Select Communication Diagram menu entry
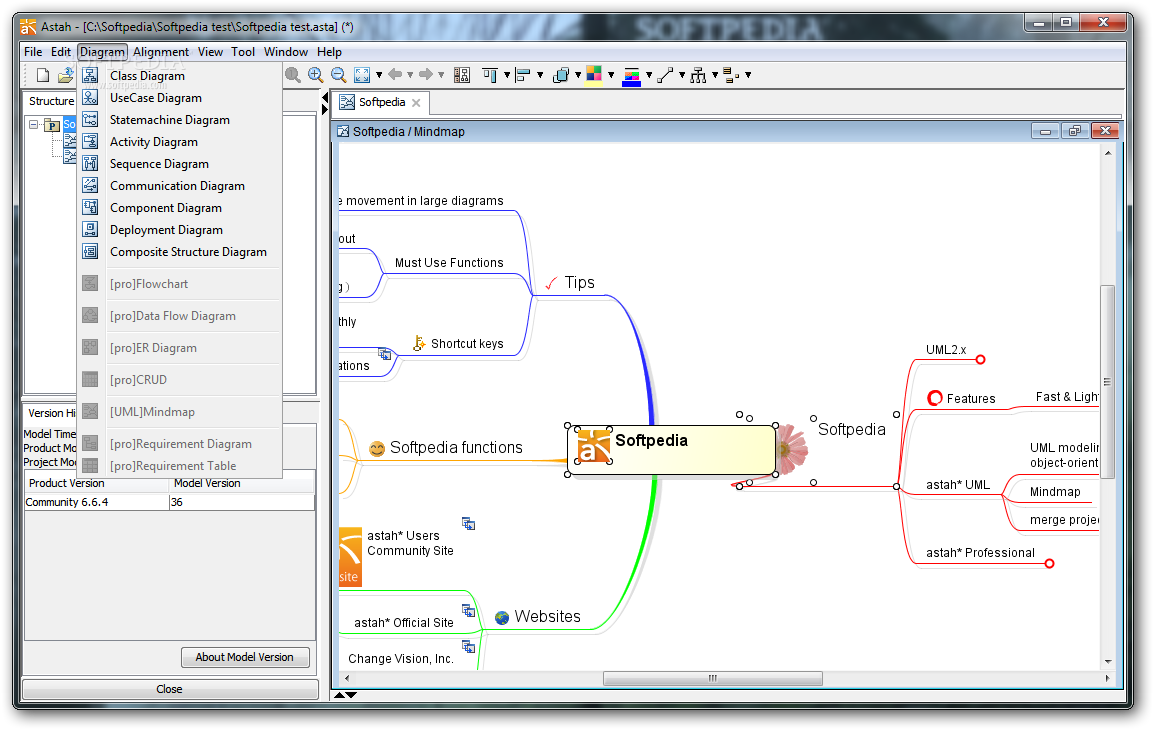The width and height of the screenshot is (1154, 730). coord(180,185)
